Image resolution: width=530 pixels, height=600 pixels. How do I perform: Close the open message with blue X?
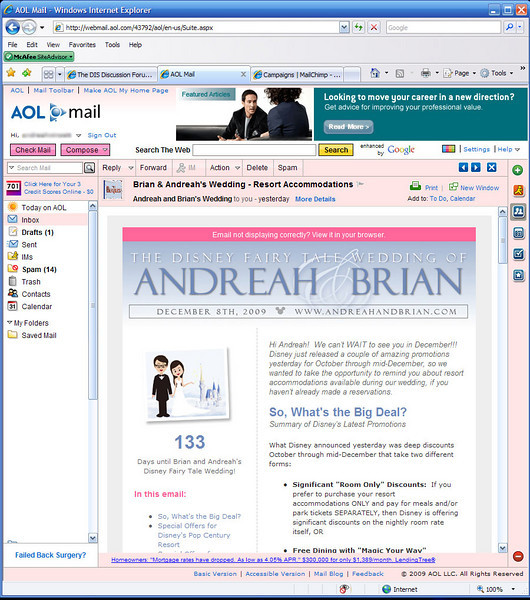click(492, 167)
